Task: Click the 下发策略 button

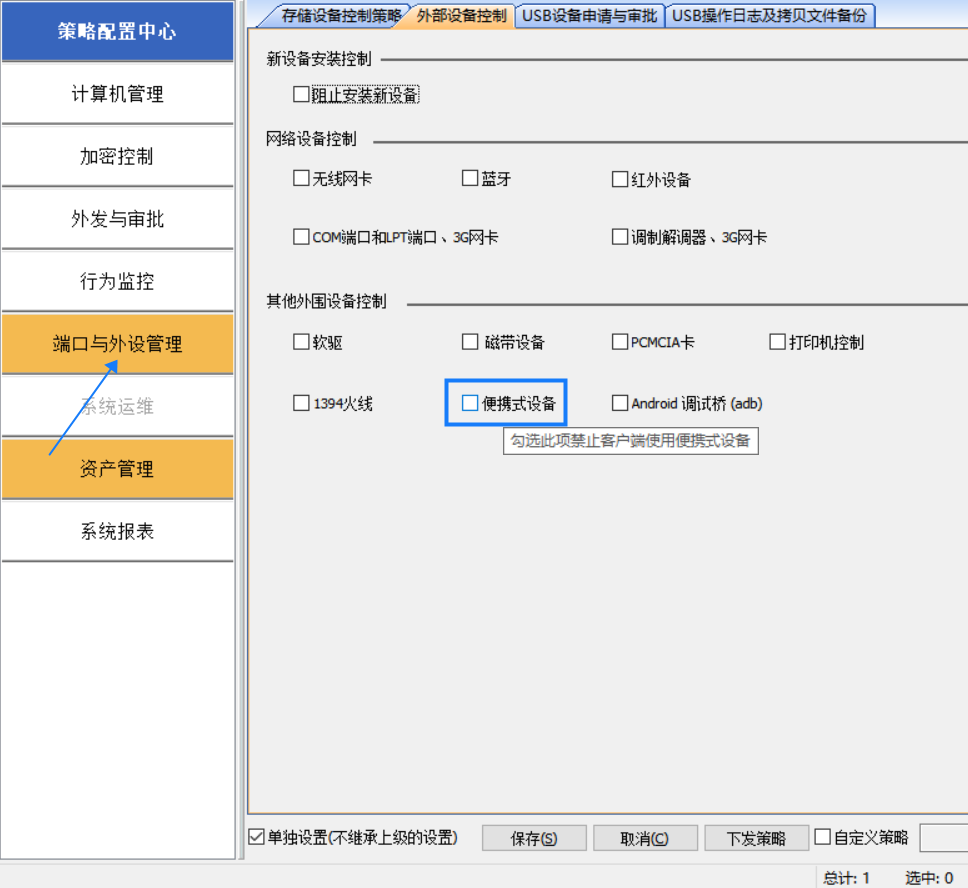Action: click(x=756, y=838)
